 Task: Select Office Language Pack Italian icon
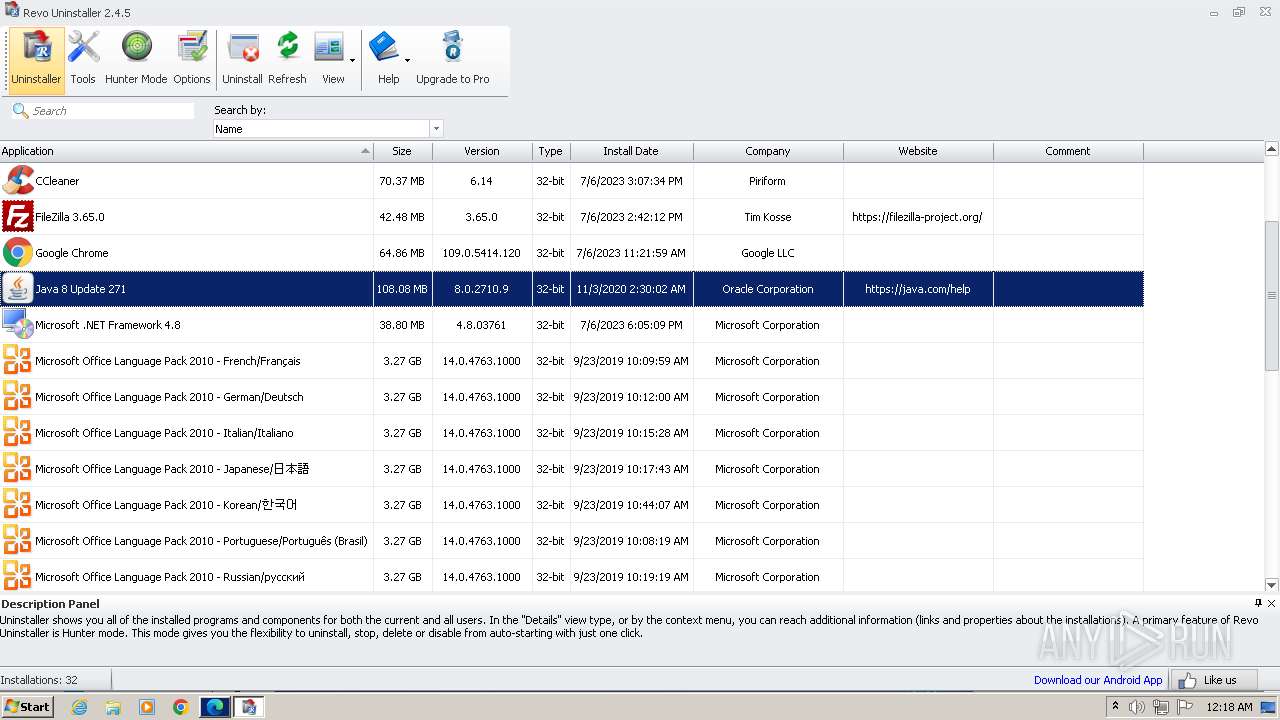click(18, 433)
